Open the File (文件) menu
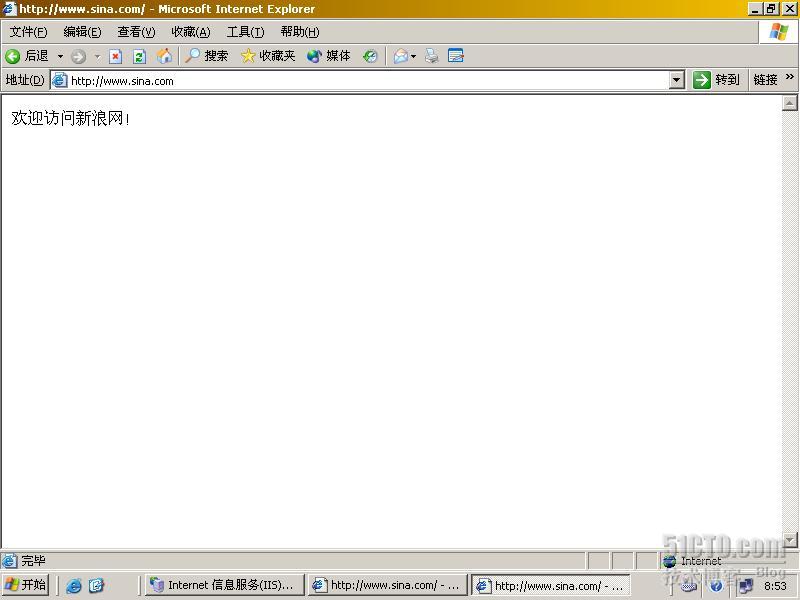This screenshot has width=800, height=600. (x=29, y=32)
